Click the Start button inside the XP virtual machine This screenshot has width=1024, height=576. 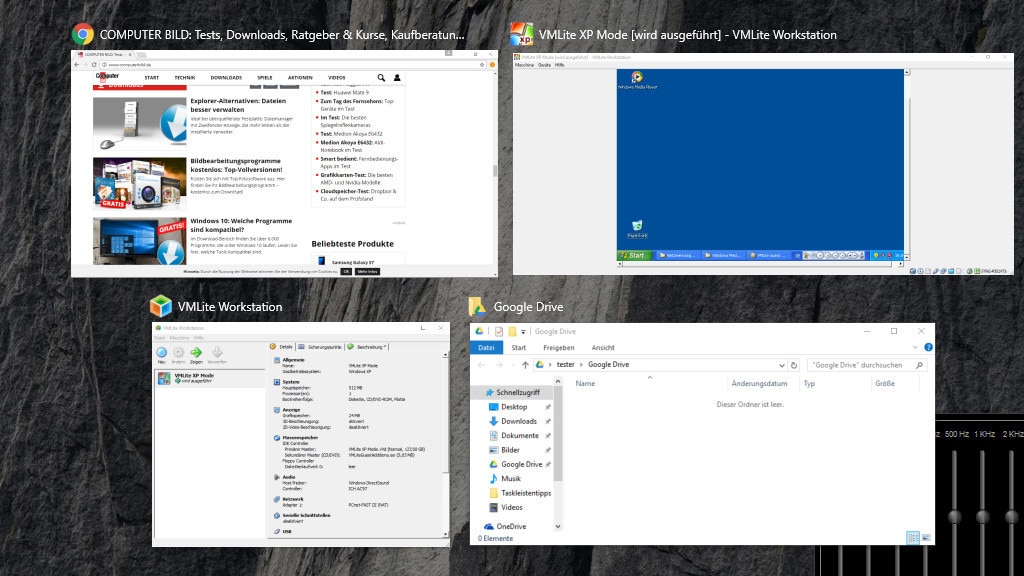coord(633,255)
